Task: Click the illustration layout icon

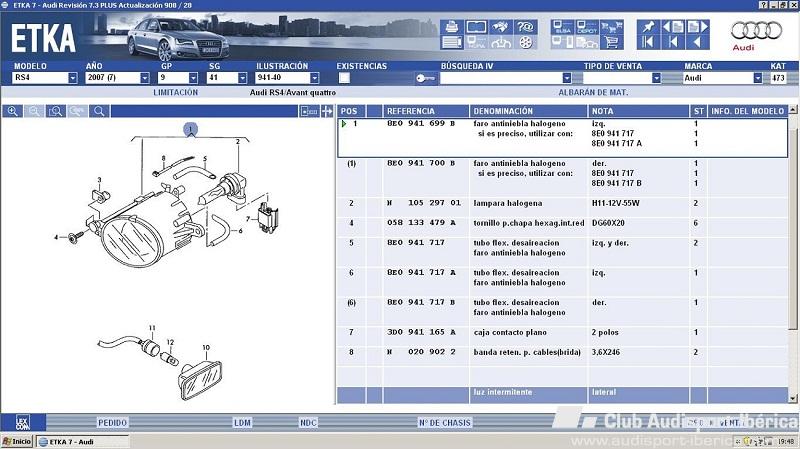Action: point(309,111)
